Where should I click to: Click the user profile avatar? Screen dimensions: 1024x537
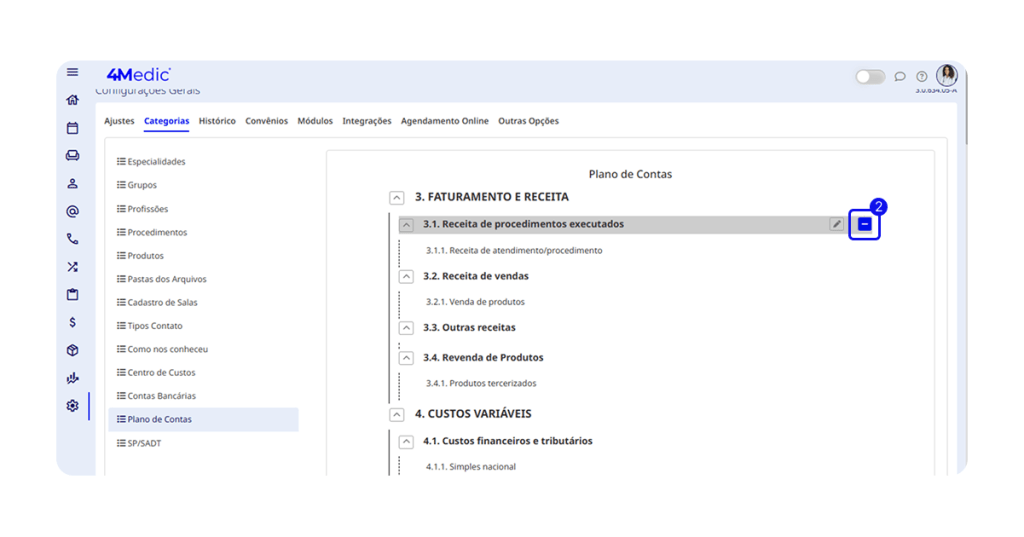point(947,76)
